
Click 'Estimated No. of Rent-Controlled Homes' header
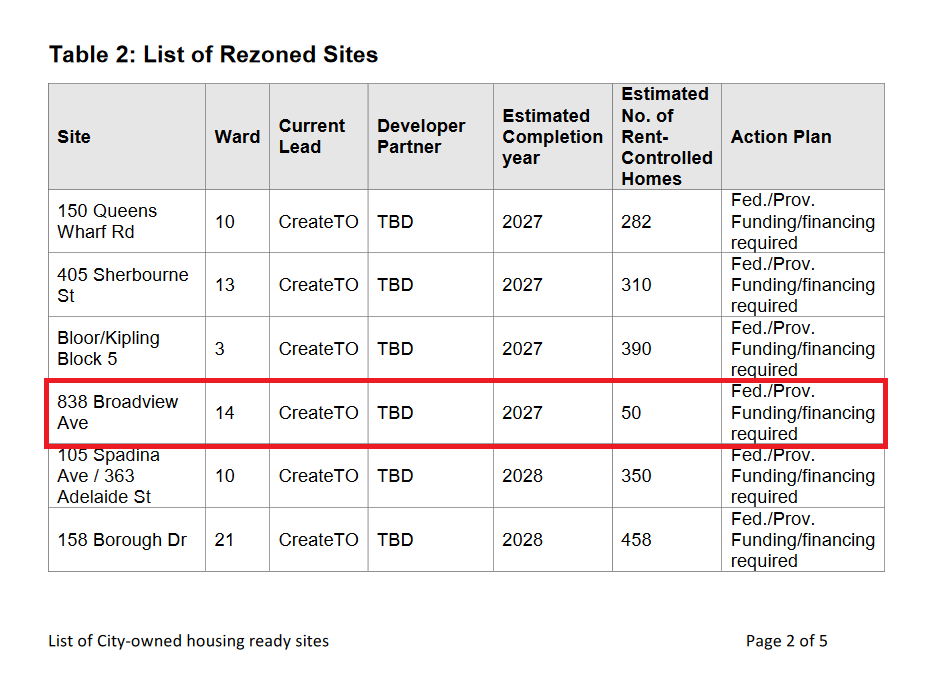tap(666, 137)
